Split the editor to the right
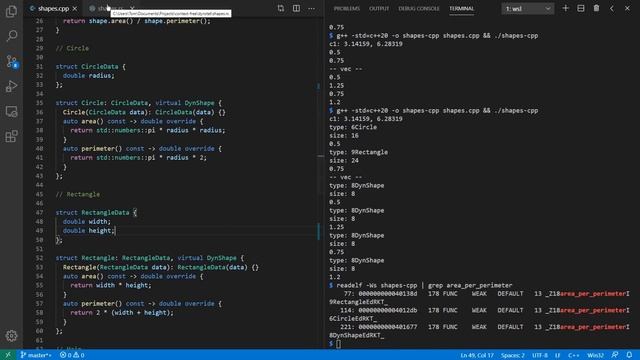The image size is (640, 360). pos(296,8)
